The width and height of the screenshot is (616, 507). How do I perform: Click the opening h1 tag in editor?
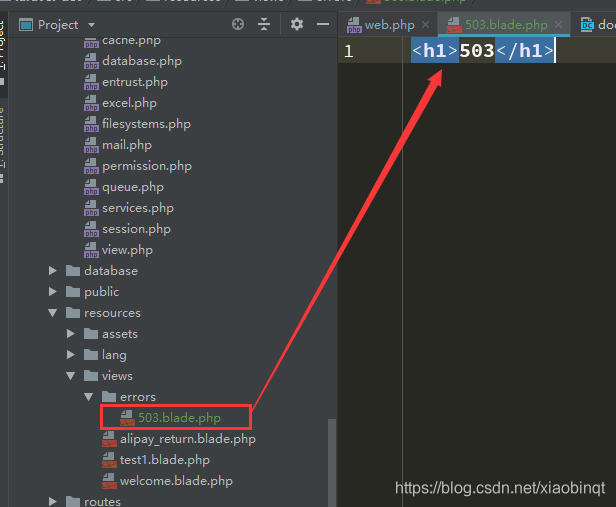point(435,51)
